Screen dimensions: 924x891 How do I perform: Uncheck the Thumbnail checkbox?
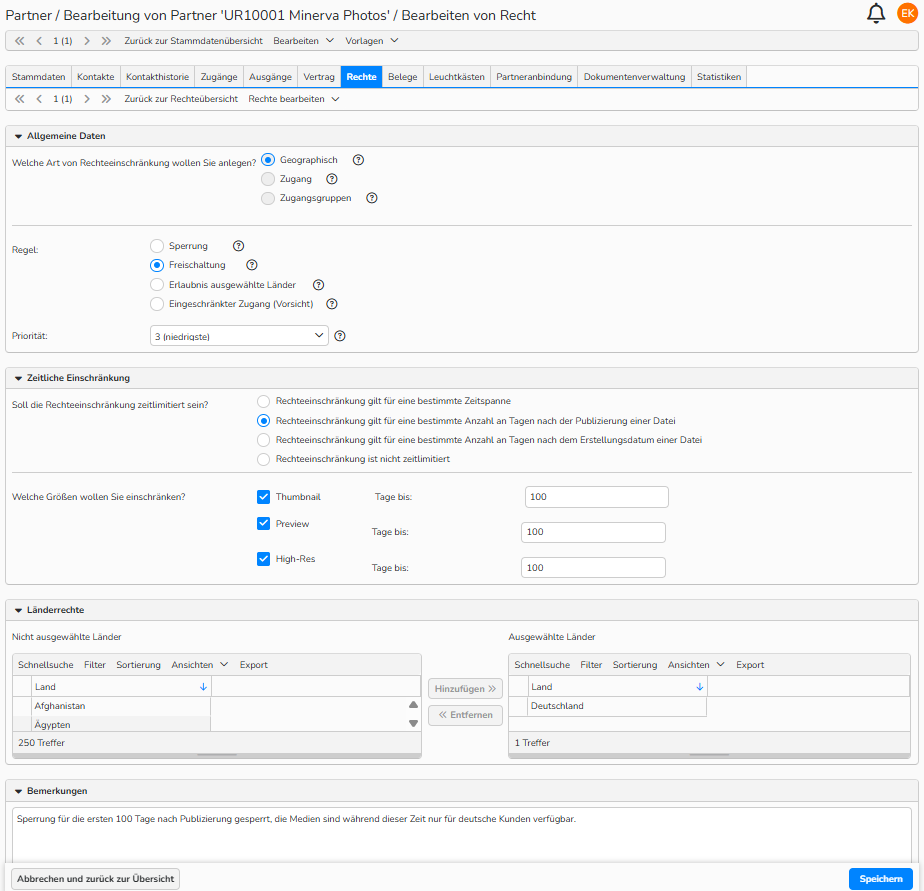(x=263, y=497)
